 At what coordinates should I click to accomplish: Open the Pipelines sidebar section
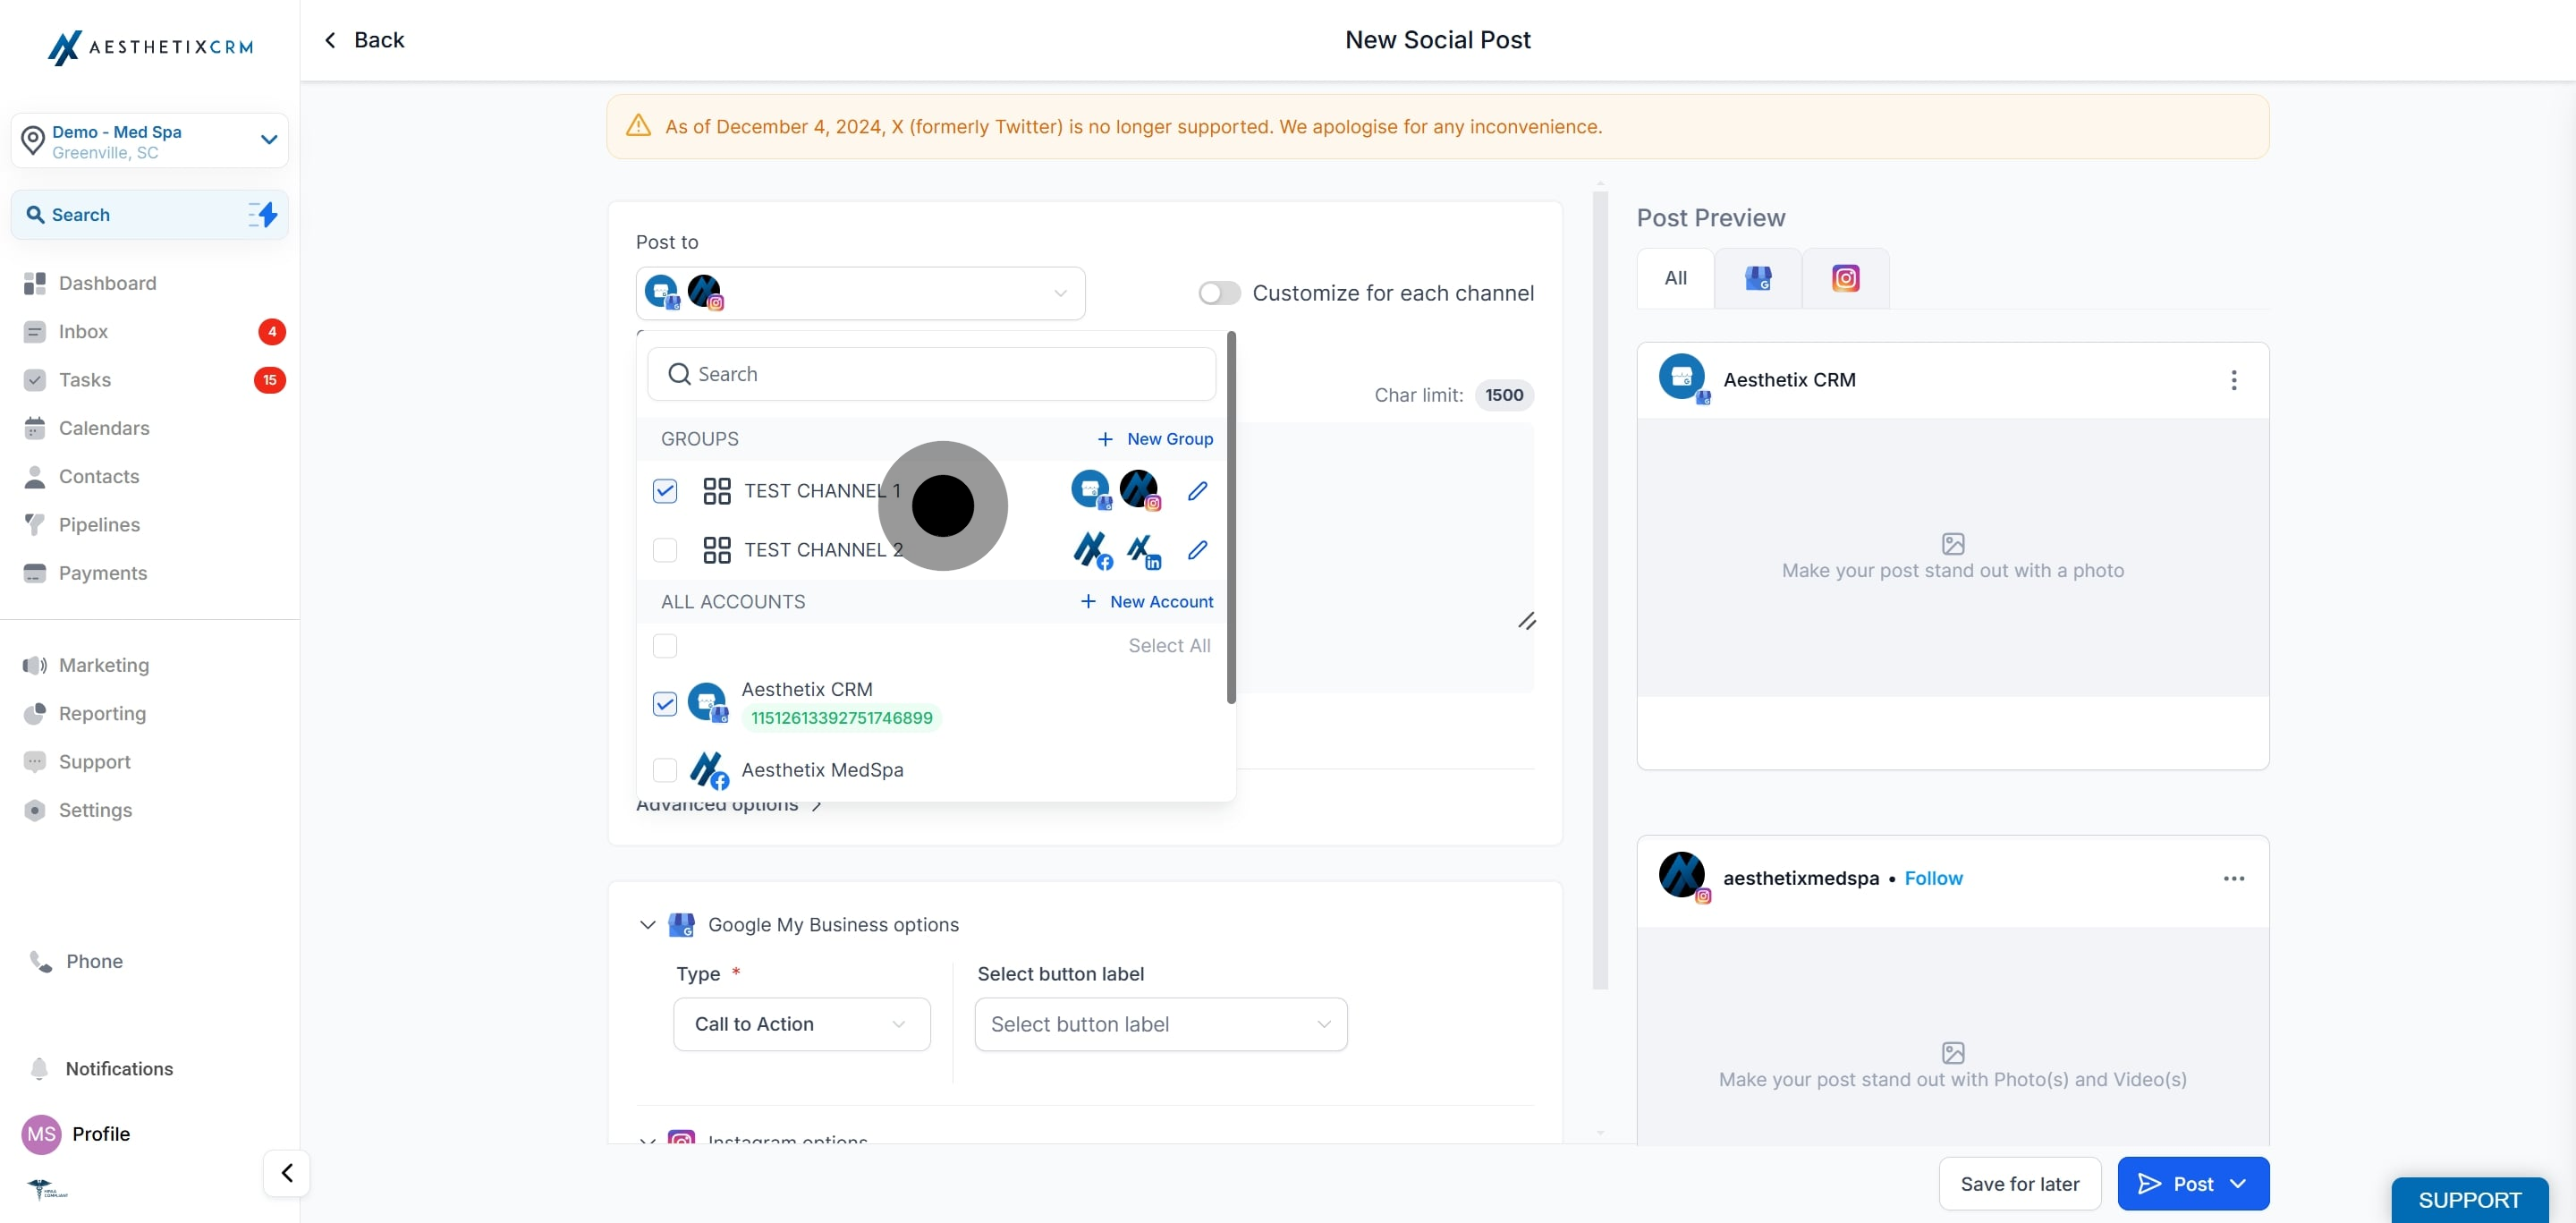click(x=99, y=525)
